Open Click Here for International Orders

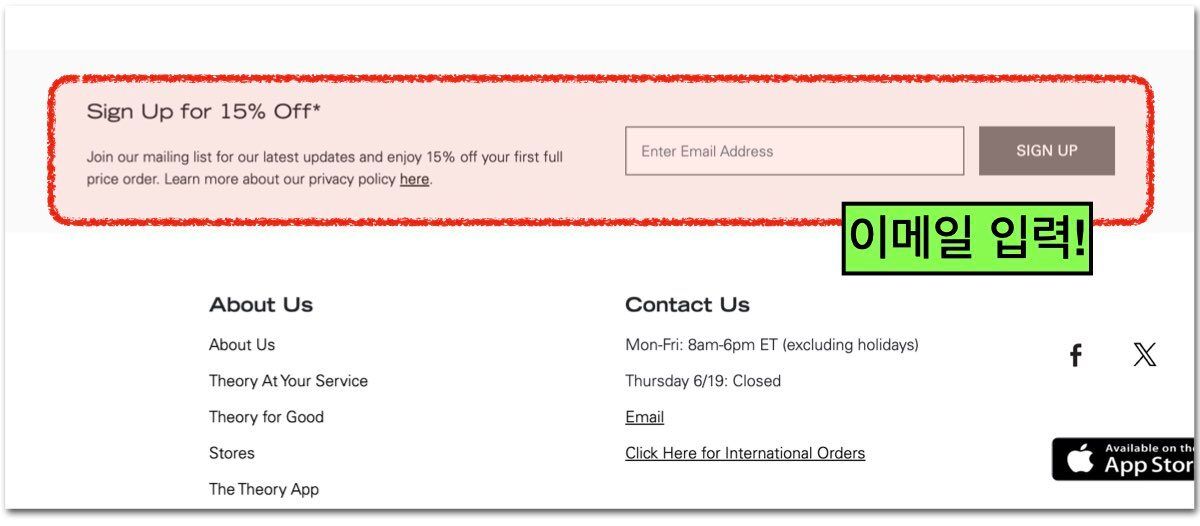[x=745, y=453]
